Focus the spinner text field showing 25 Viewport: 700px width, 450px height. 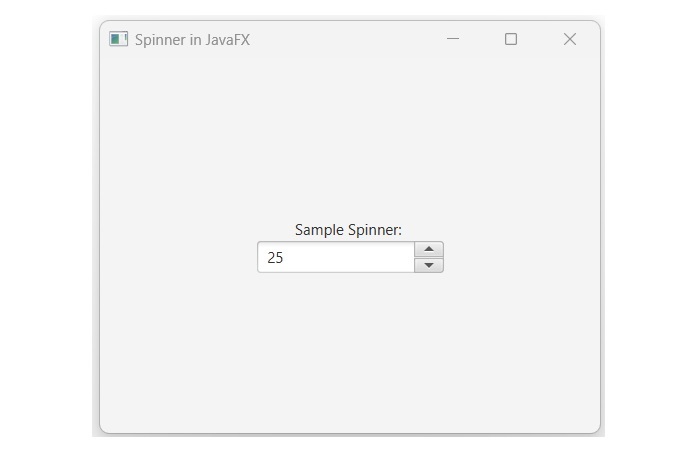coord(335,258)
